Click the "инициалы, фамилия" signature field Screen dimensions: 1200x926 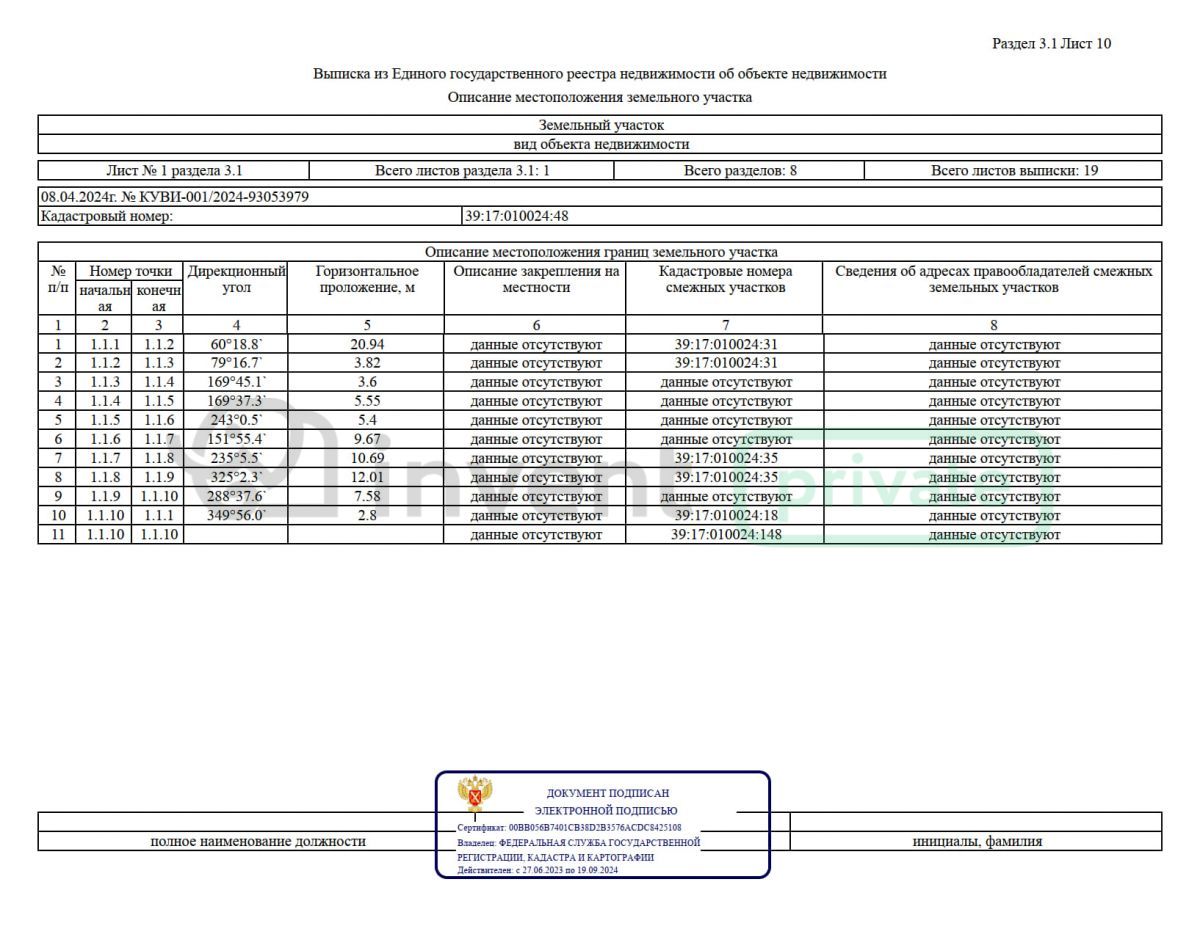point(976,842)
